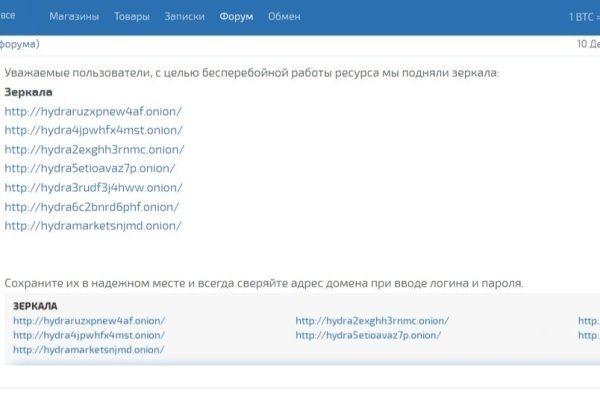Click the hydra6c2bnrd6phf.onion mirror link
Viewport: 600px width, 400px height.
(92, 206)
